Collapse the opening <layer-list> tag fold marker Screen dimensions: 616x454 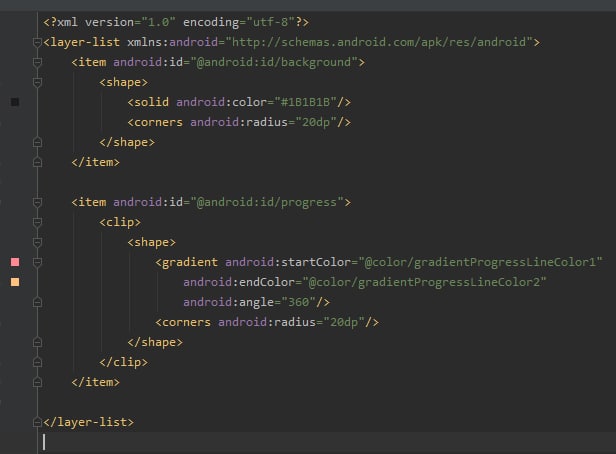(x=37, y=42)
